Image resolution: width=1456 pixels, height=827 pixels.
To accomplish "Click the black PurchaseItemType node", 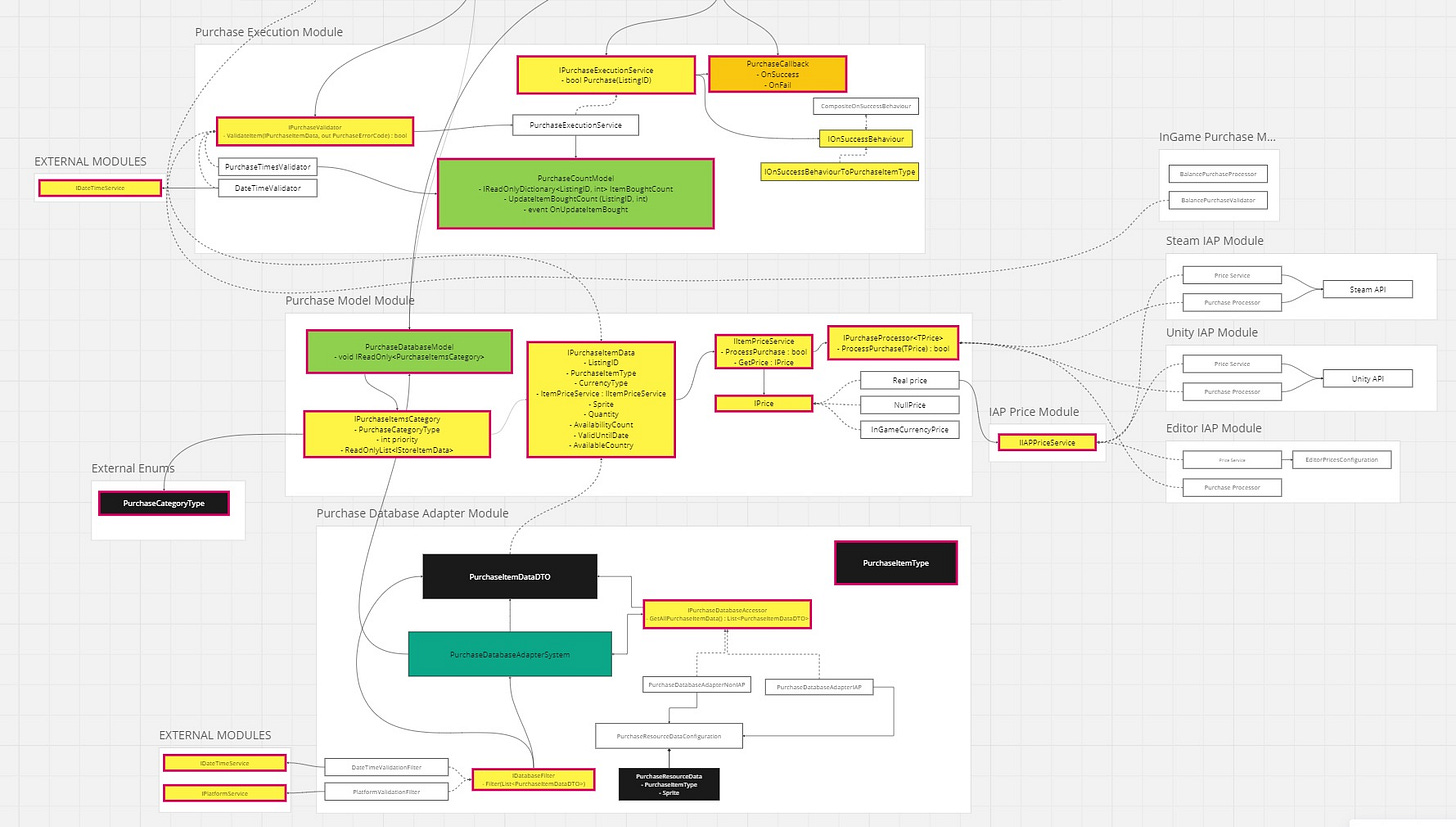I will [895, 563].
